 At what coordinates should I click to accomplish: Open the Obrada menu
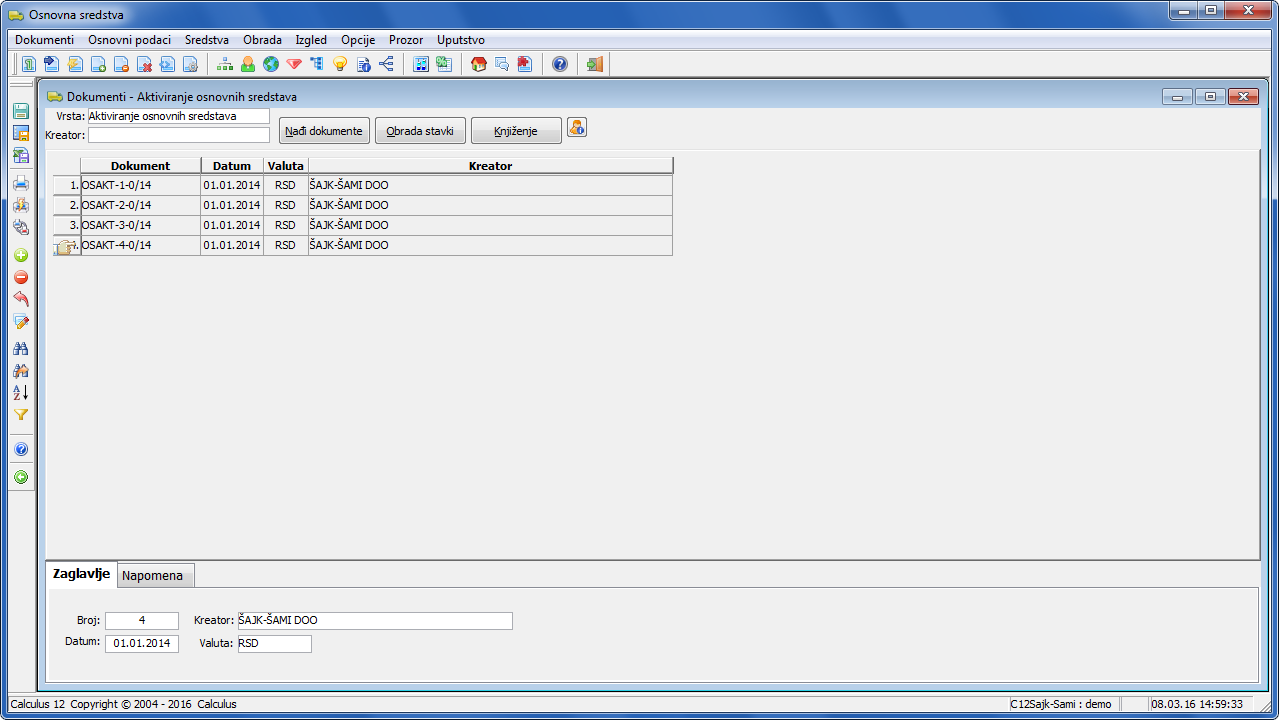262,40
